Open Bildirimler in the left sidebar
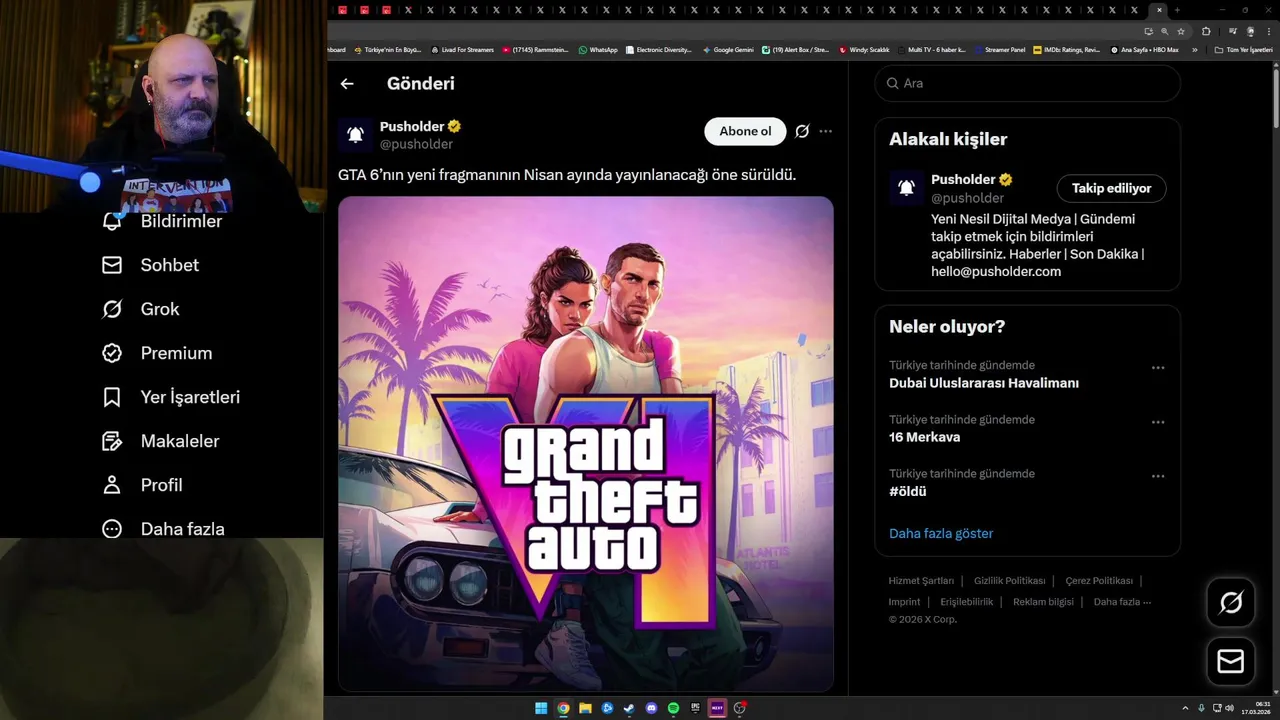The width and height of the screenshot is (1280, 720). pos(161,221)
